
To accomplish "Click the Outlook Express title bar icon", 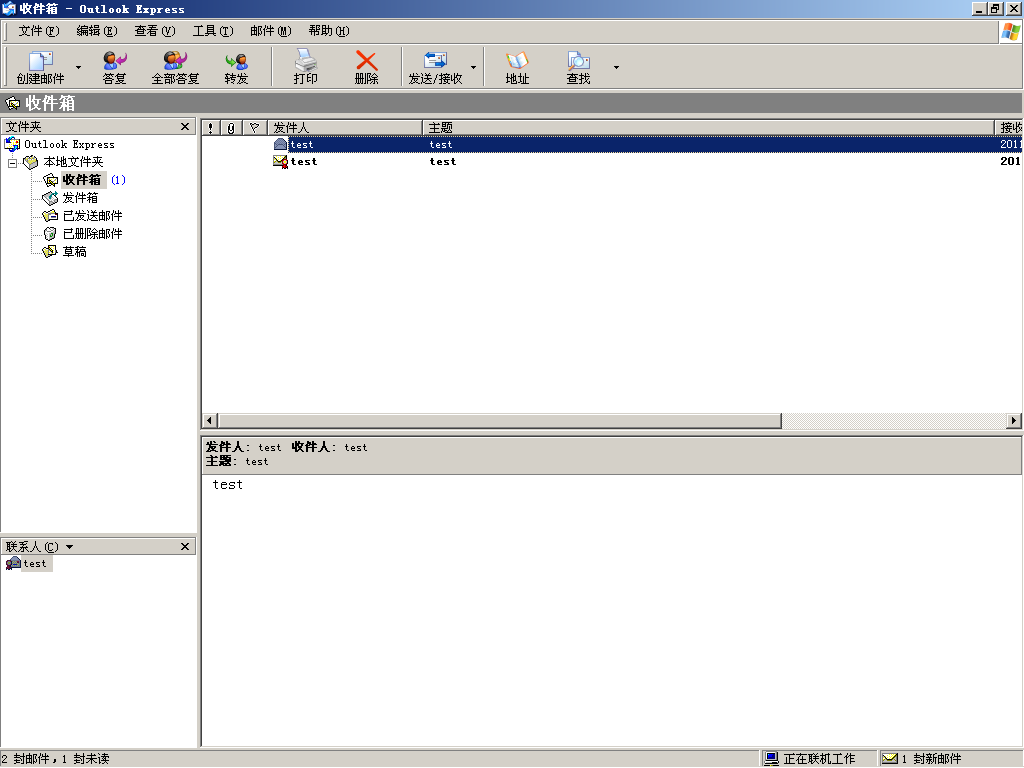I will 8,8.
